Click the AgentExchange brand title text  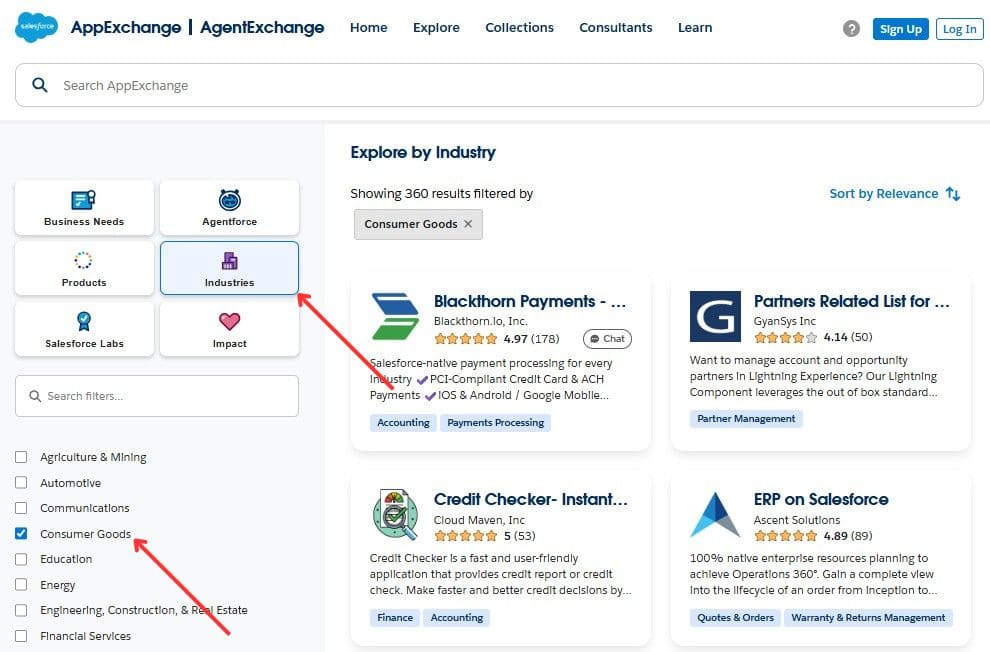(x=262, y=27)
